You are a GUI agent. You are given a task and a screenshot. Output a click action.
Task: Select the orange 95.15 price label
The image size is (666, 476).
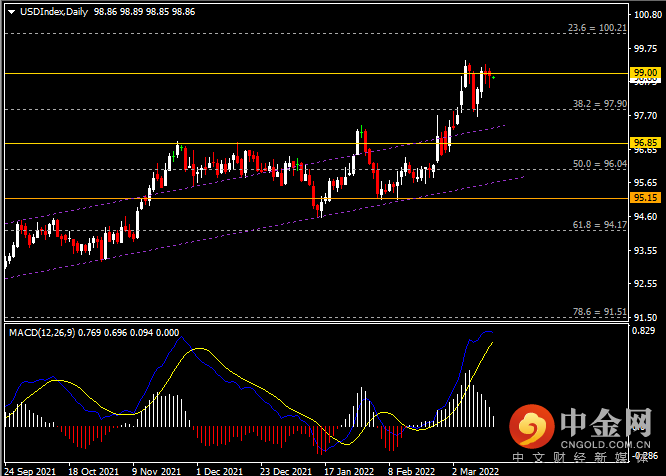pos(645,197)
